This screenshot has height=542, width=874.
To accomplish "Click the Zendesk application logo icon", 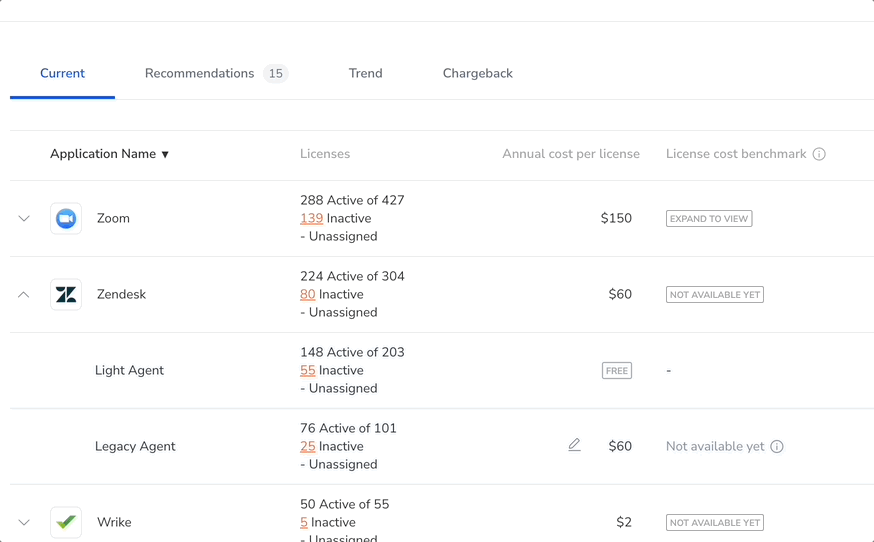I will click(66, 294).
